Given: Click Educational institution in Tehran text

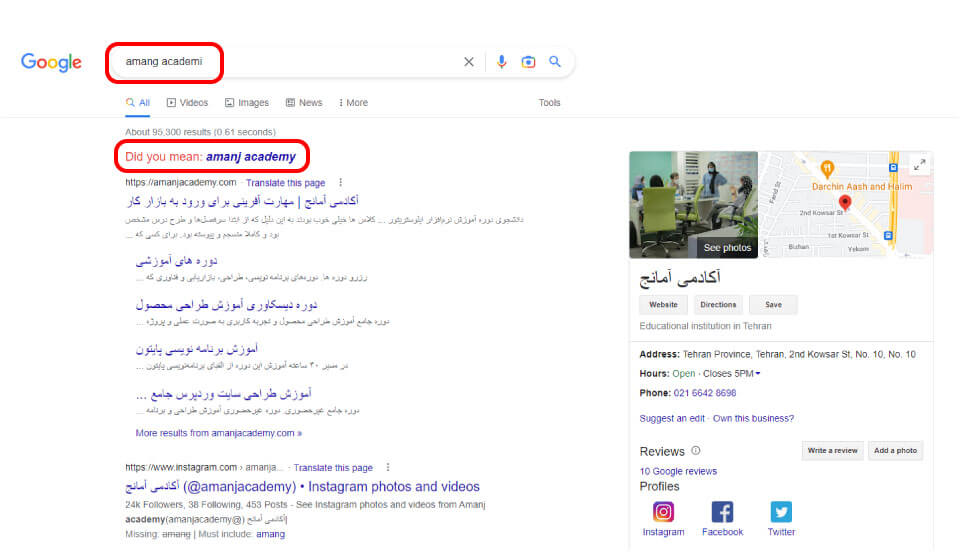Looking at the screenshot, I should tap(705, 326).
